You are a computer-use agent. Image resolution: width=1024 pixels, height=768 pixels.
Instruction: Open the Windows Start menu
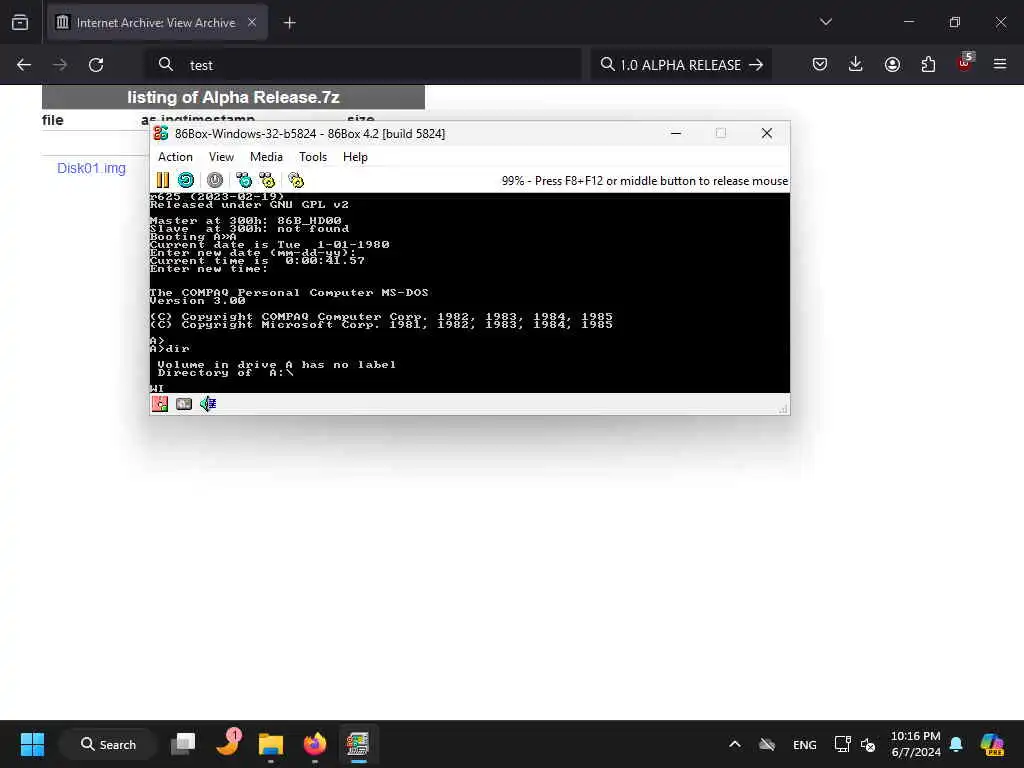pos(32,744)
